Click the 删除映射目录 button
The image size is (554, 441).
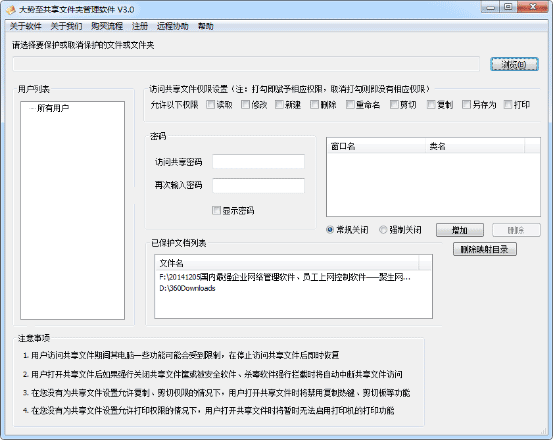pyautogui.click(x=485, y=249)
